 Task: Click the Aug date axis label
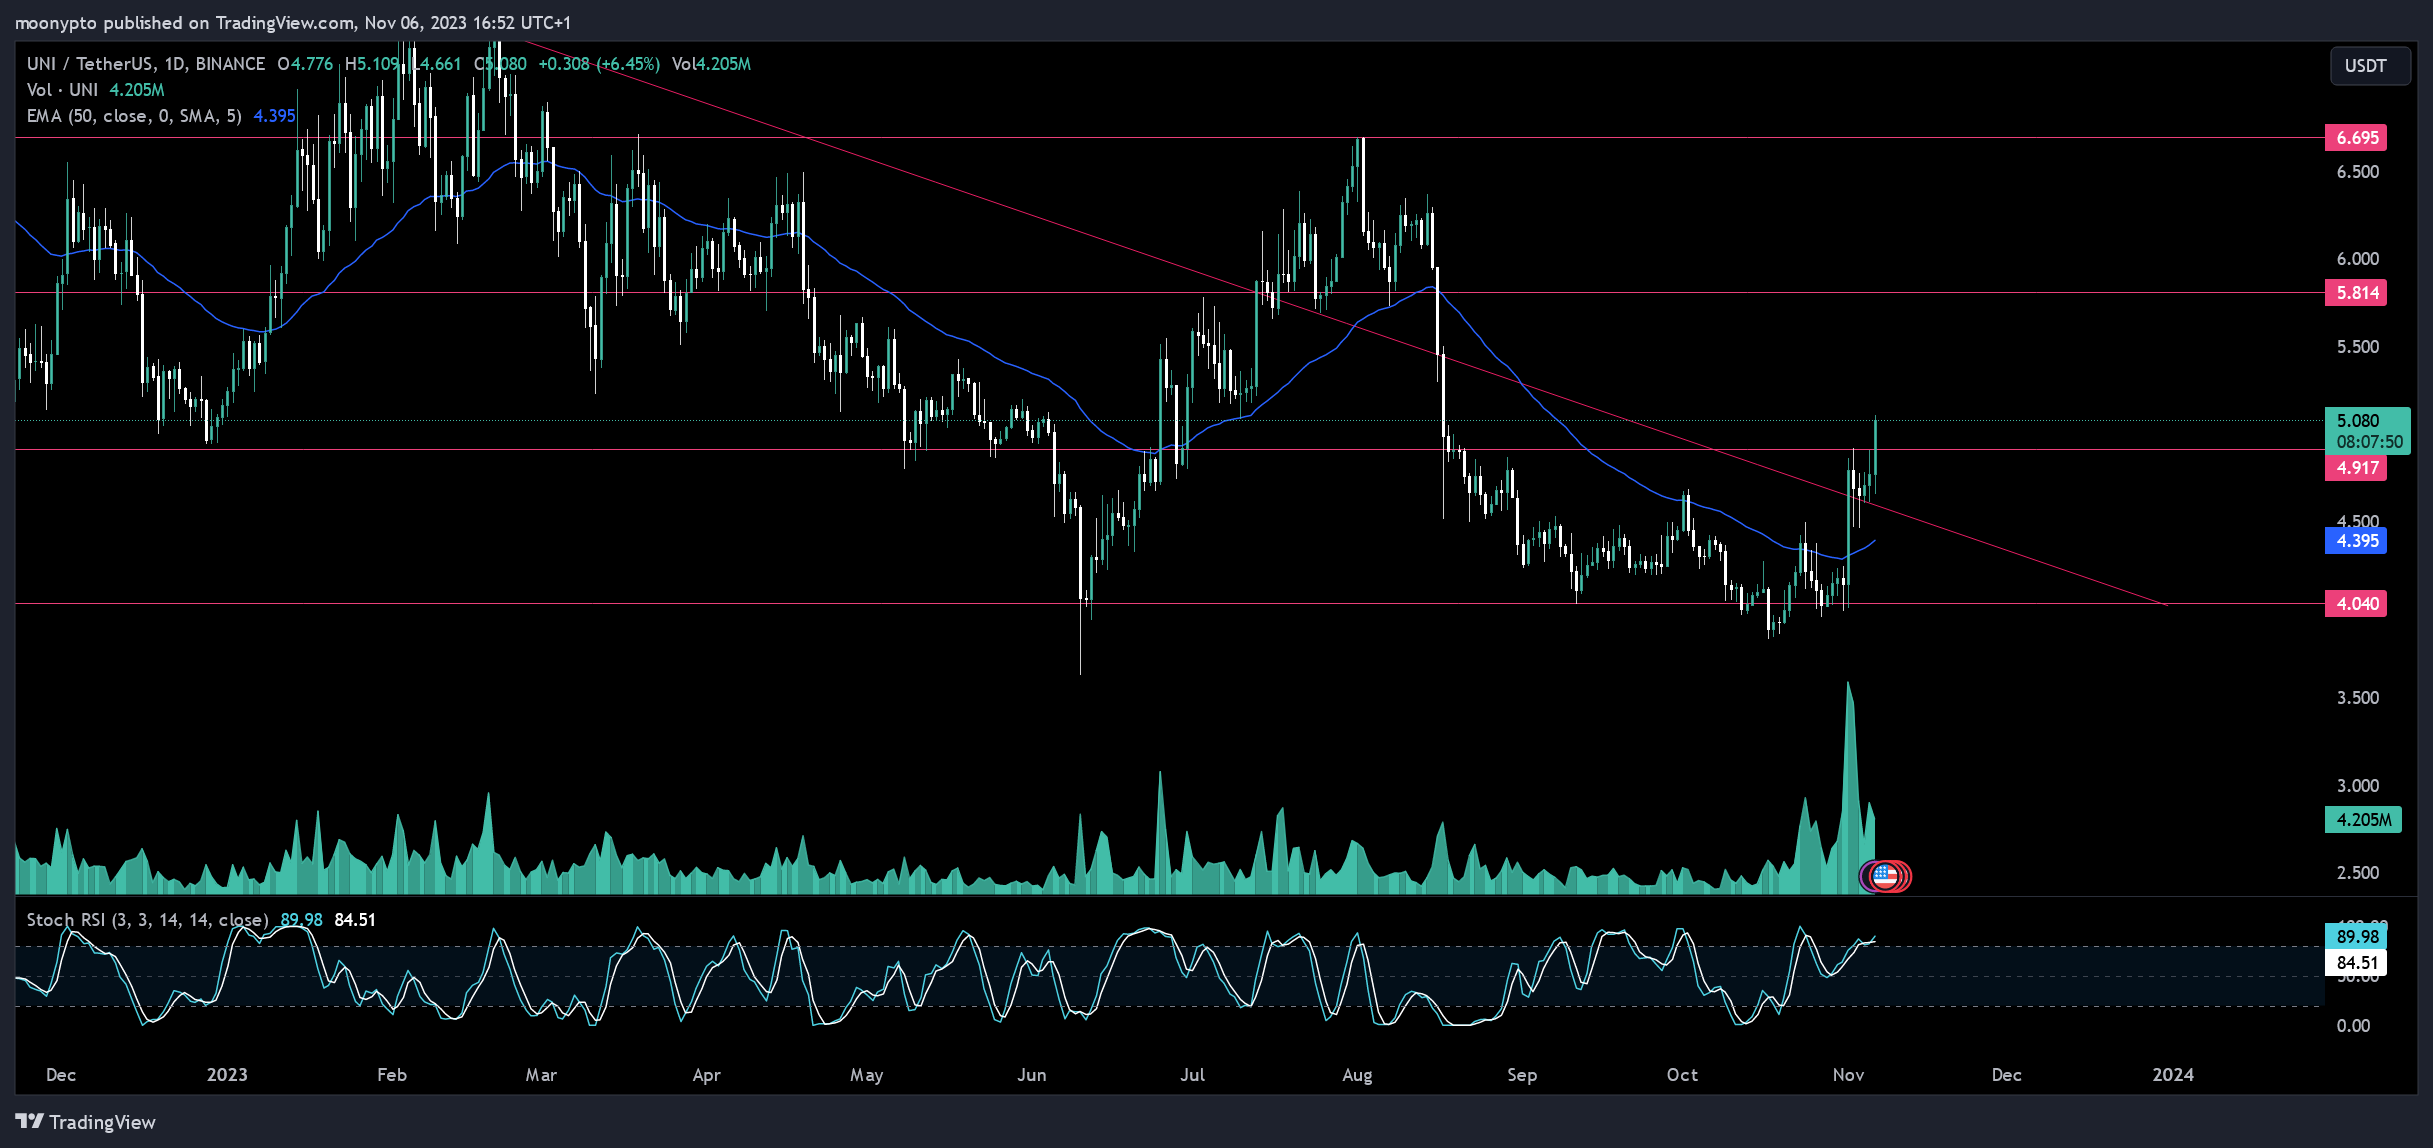[1357, 1075]
